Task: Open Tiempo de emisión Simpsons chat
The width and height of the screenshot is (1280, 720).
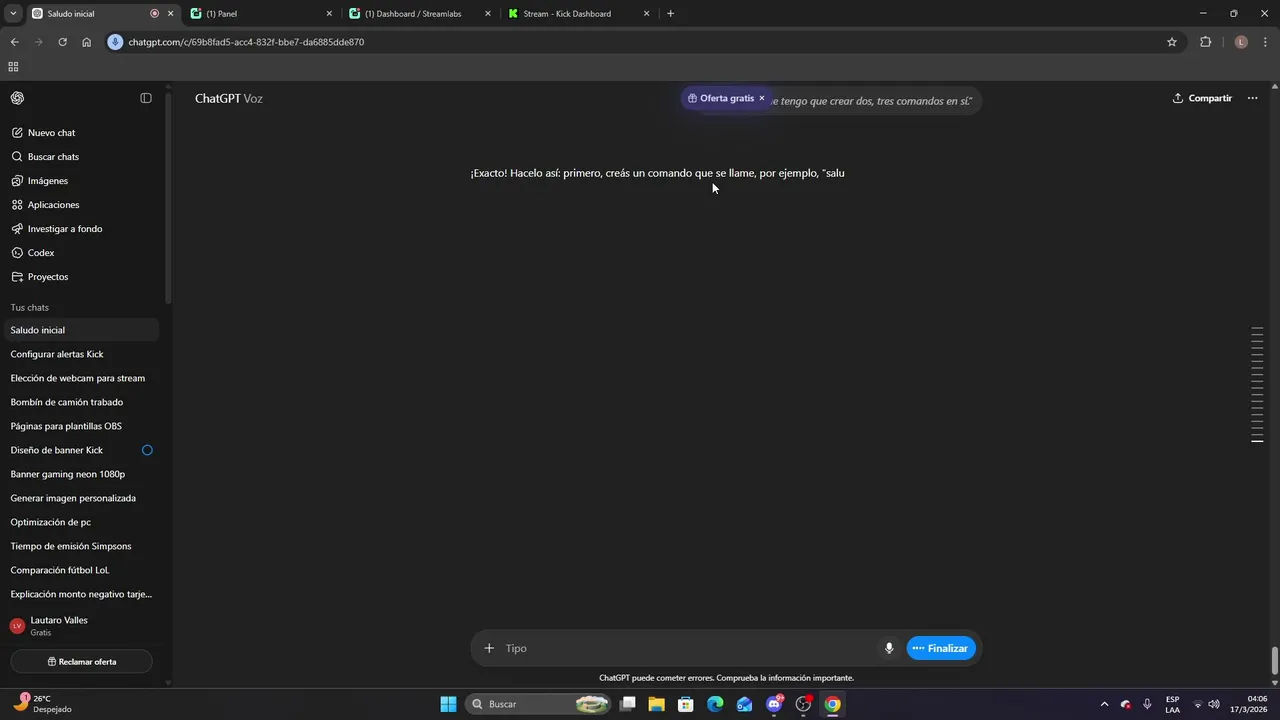Action: pyautogui.click(x=80, y=546)
